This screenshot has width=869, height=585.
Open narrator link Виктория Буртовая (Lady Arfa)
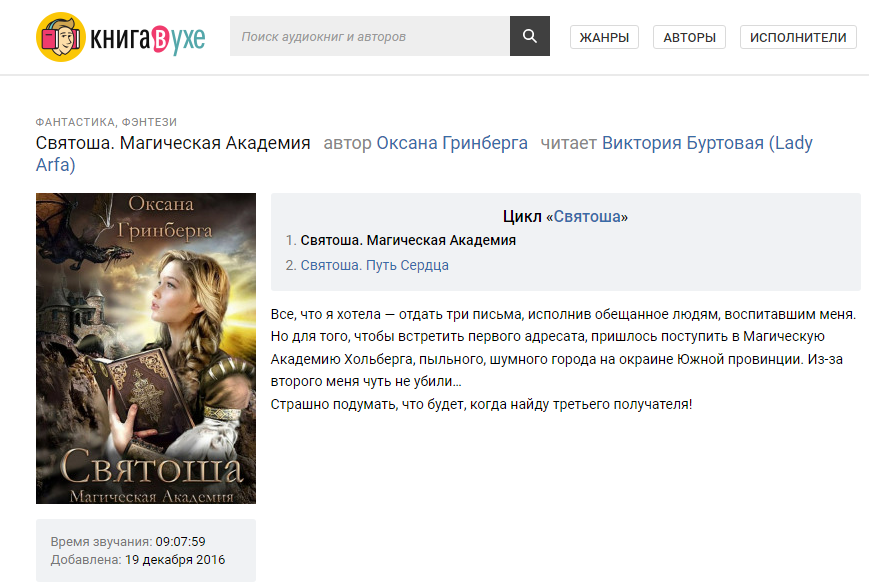click(x=707, y=143)
